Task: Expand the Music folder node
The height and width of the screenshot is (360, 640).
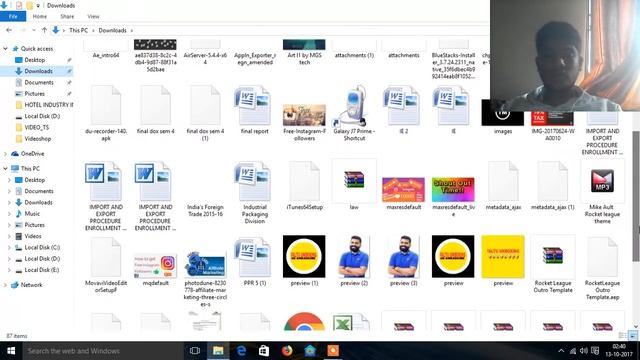Action: (9, 213)
